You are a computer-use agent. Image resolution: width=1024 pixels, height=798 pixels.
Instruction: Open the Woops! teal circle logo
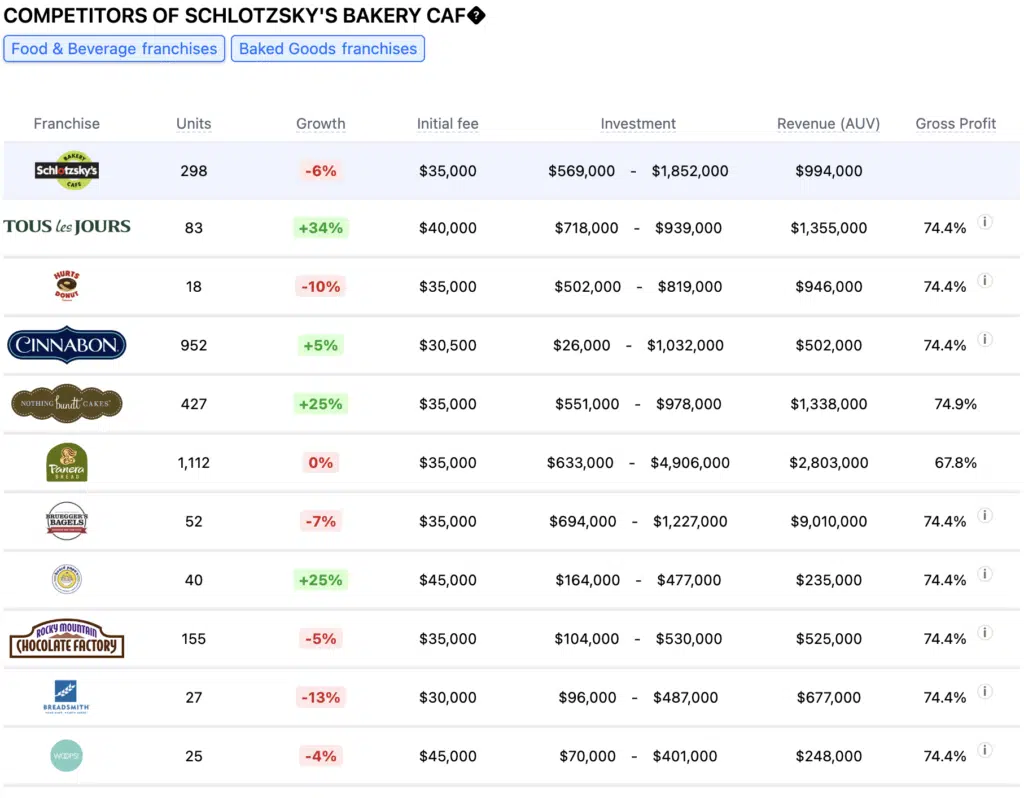point(67,756)
